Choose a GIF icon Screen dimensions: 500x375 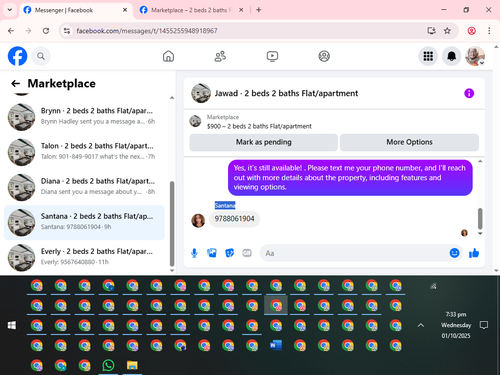click(247, 253)
